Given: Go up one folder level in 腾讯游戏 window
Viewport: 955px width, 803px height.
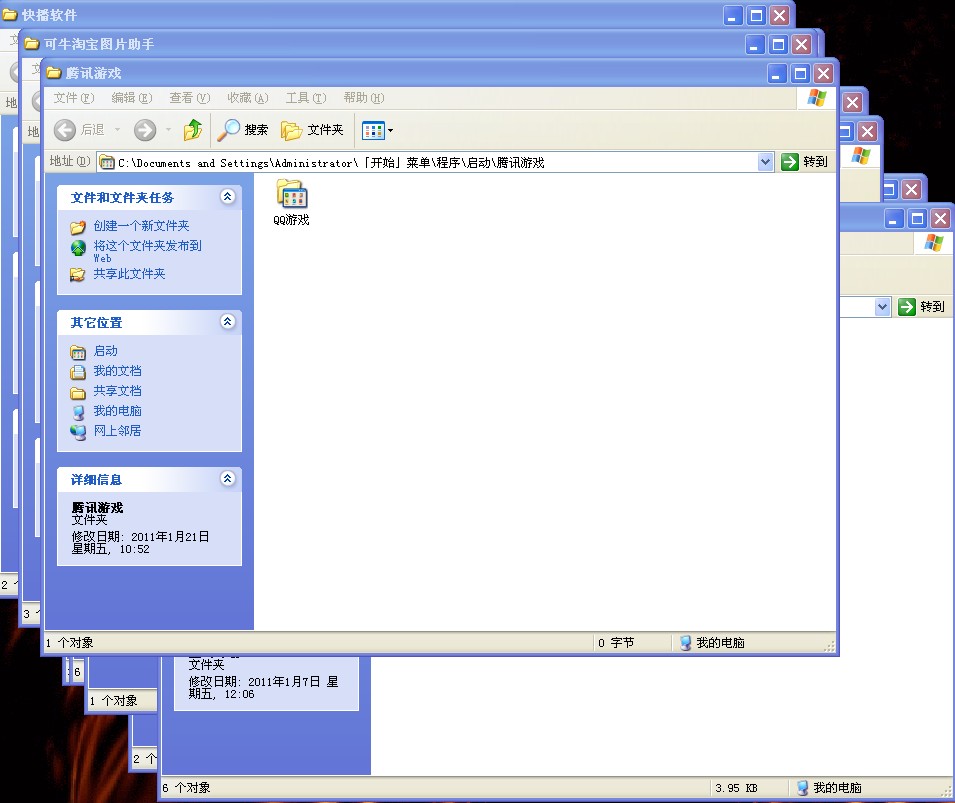Looking at the screenshot, I should pyautogui.click(x=193, y=130).
